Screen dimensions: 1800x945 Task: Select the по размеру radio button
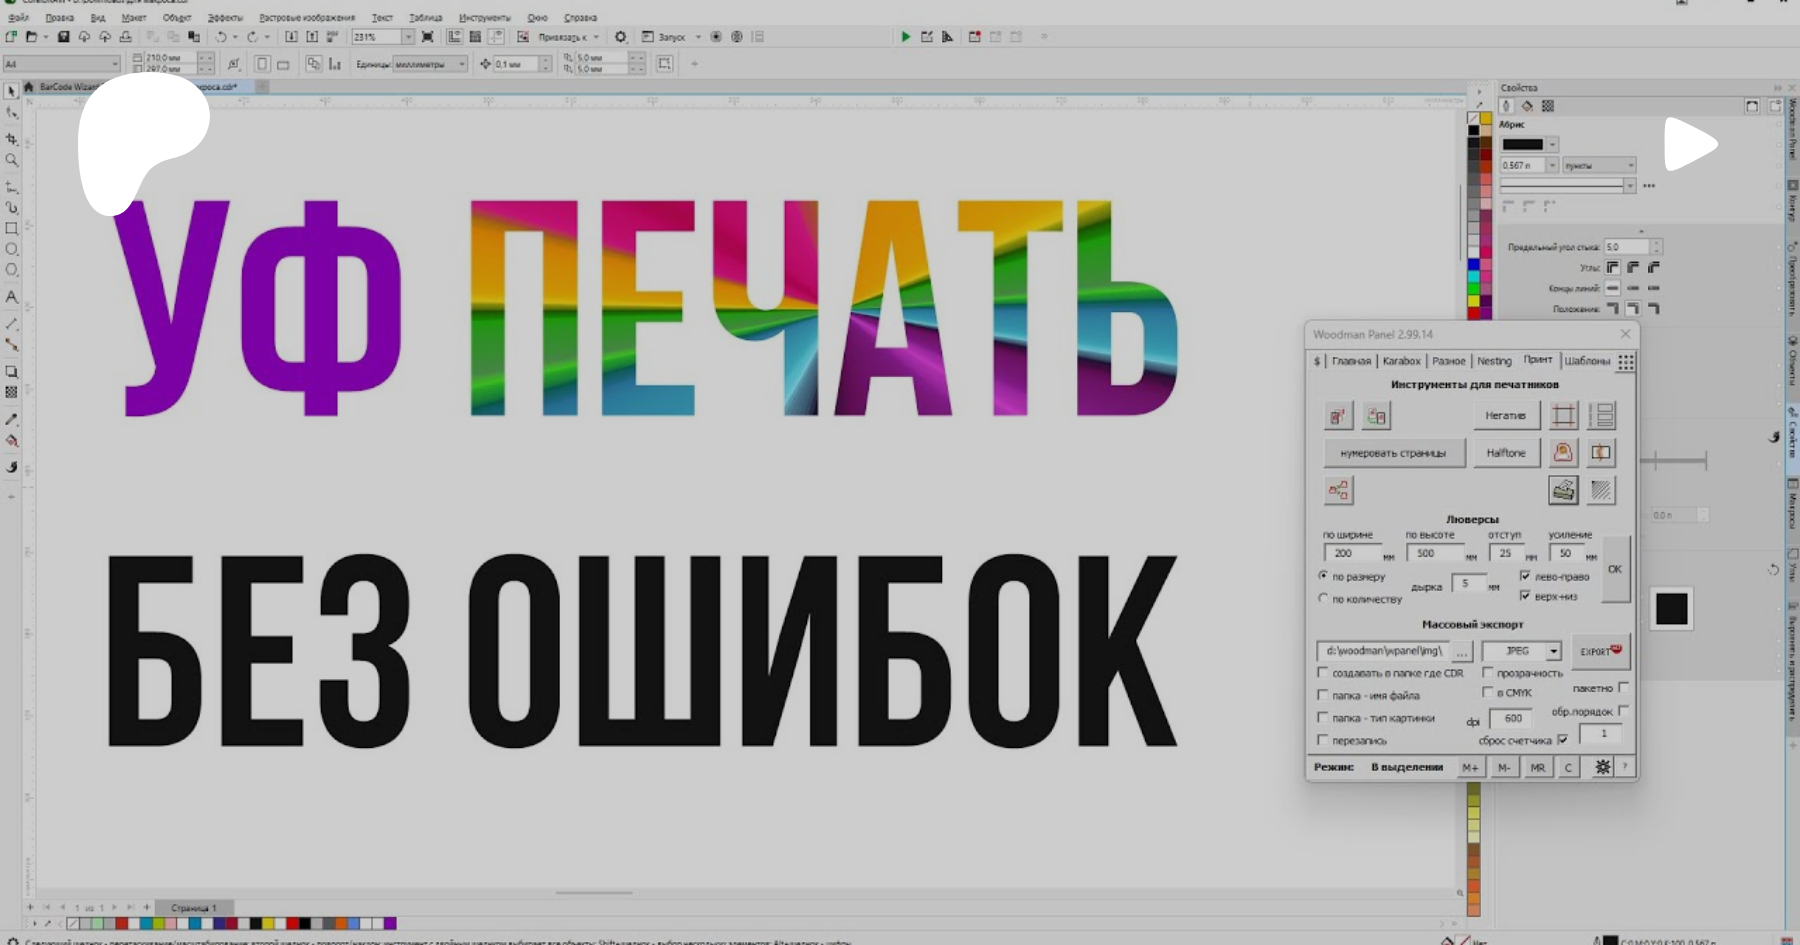(1323, 576)
